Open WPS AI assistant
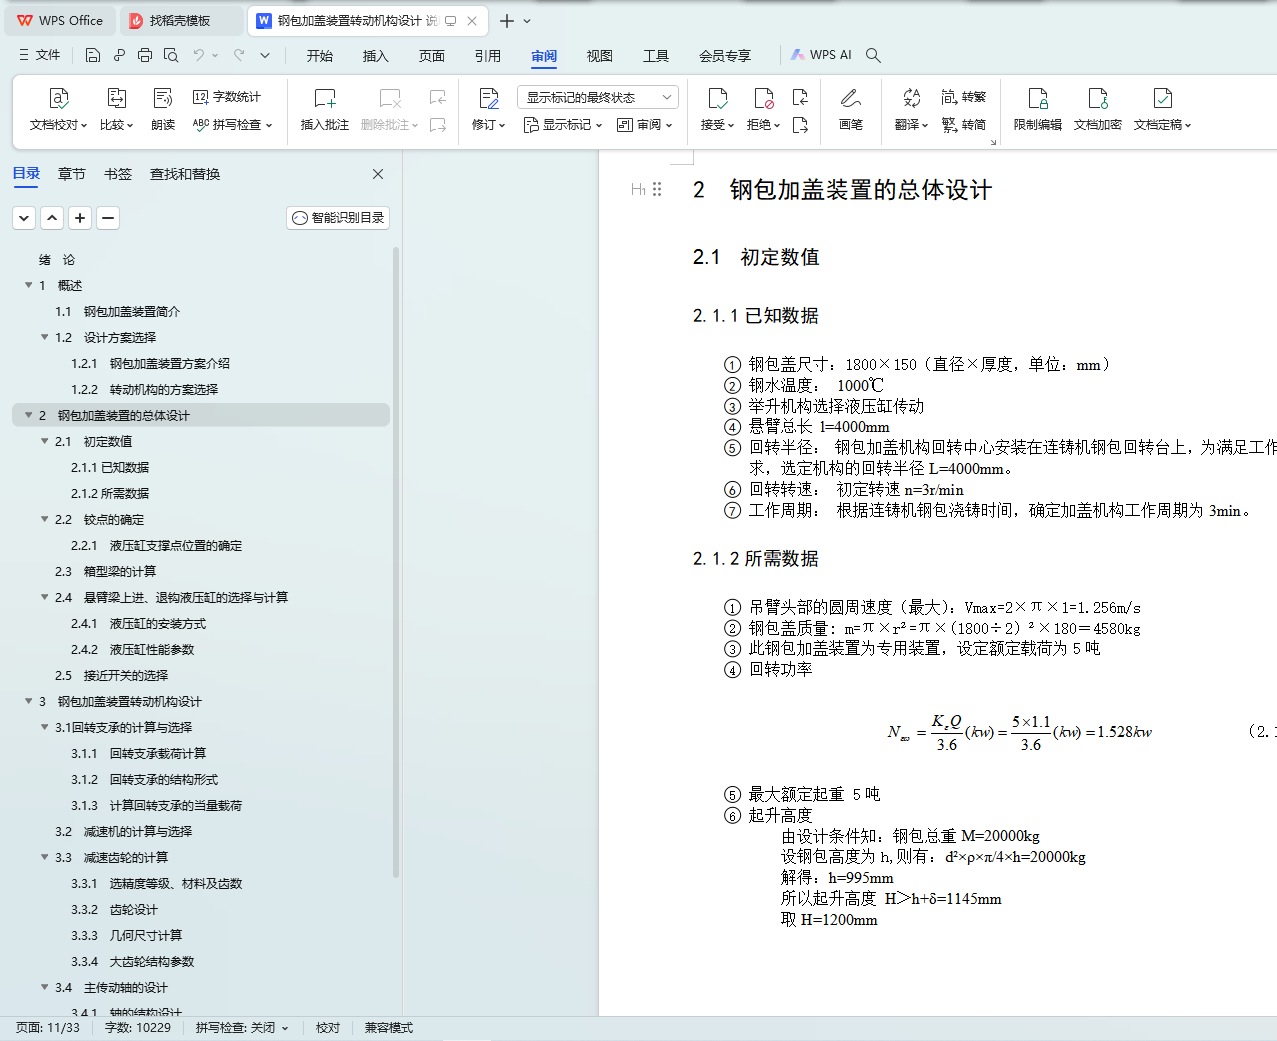Viewport: 1277px width, 1041px height. coord(822,55)
